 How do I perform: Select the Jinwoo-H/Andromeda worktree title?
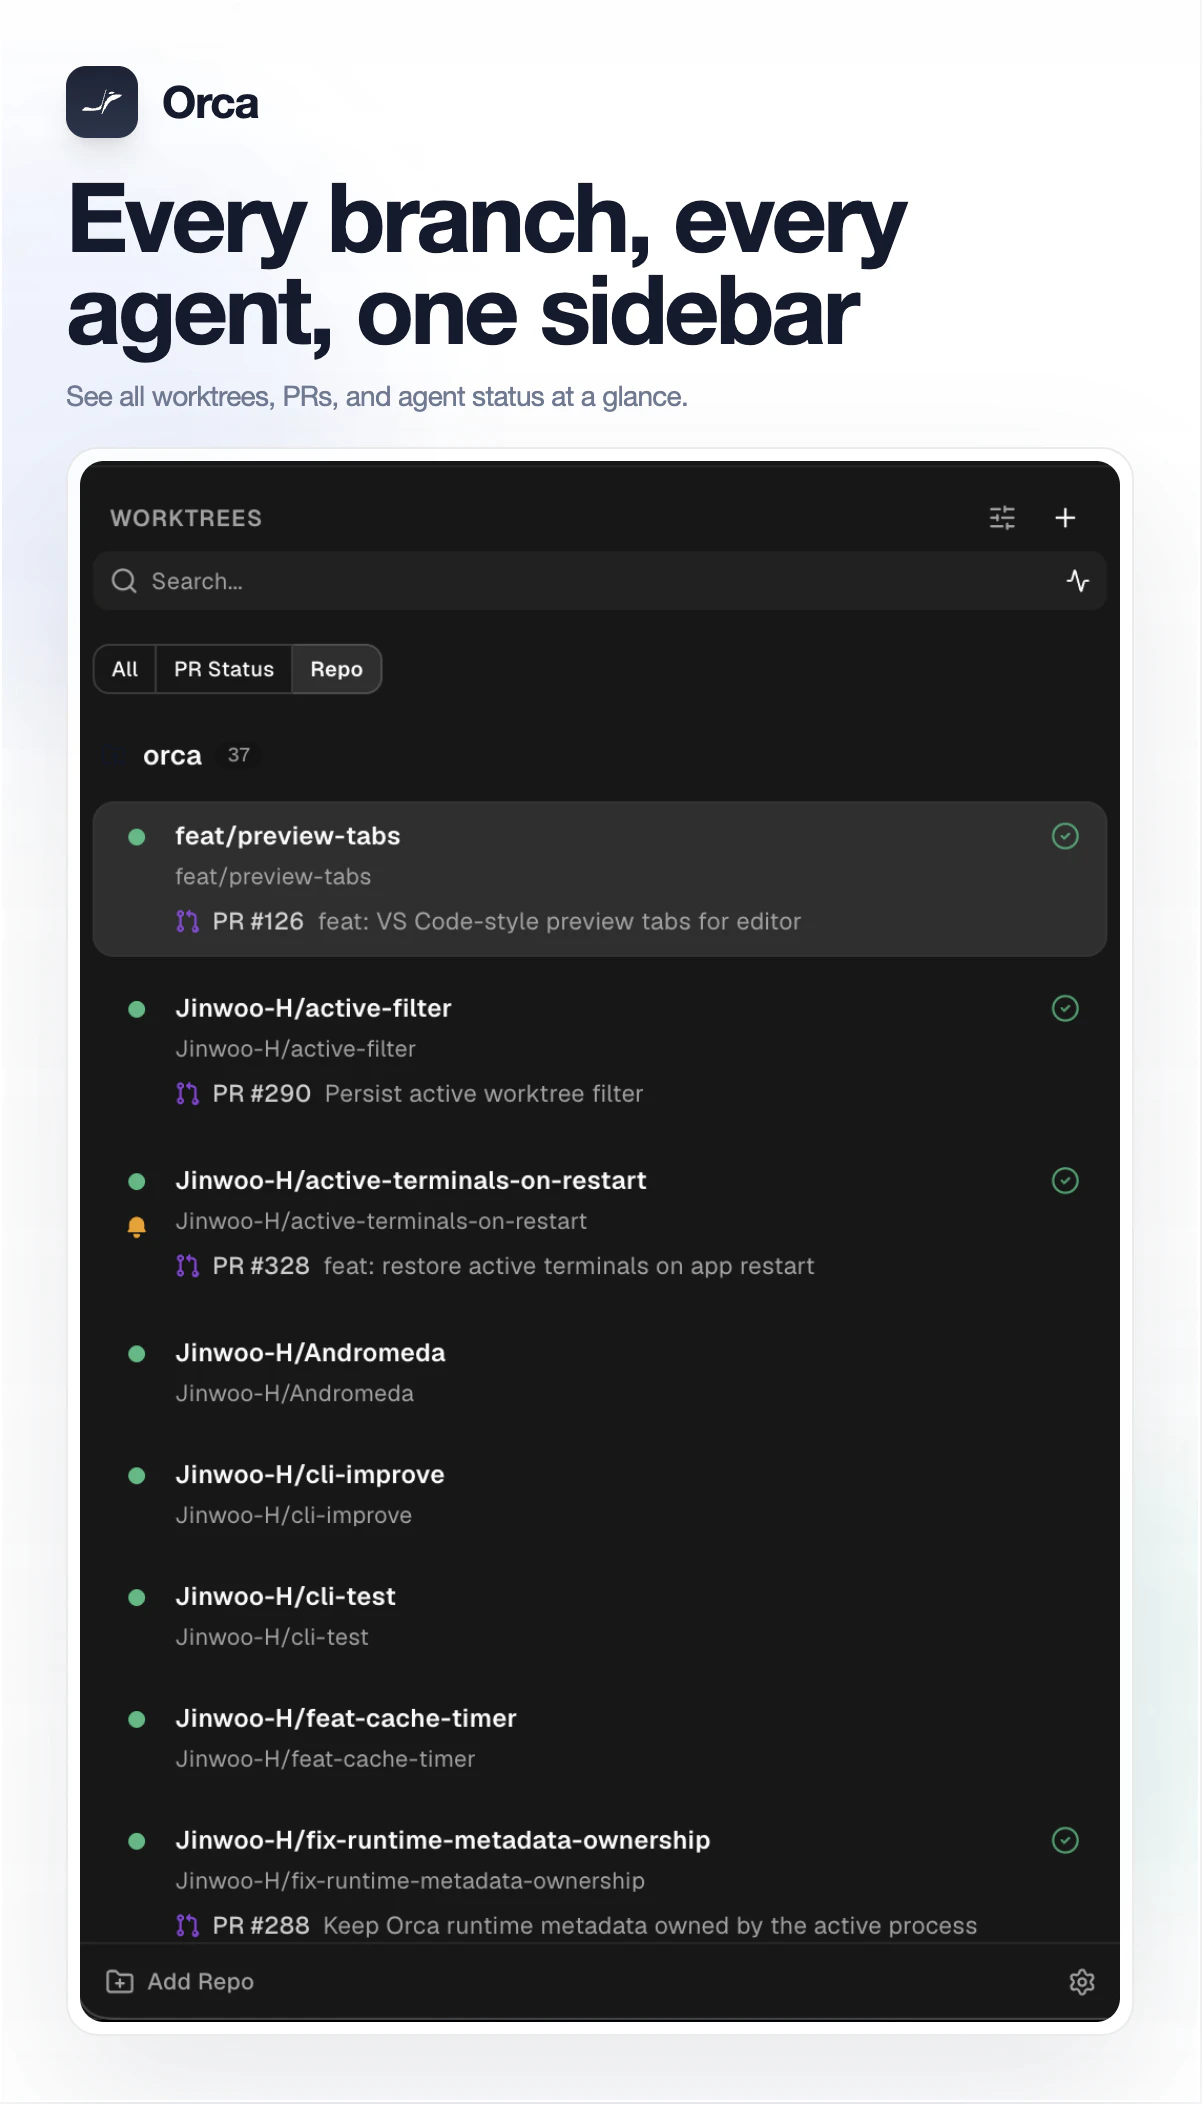click(310, 1352)
